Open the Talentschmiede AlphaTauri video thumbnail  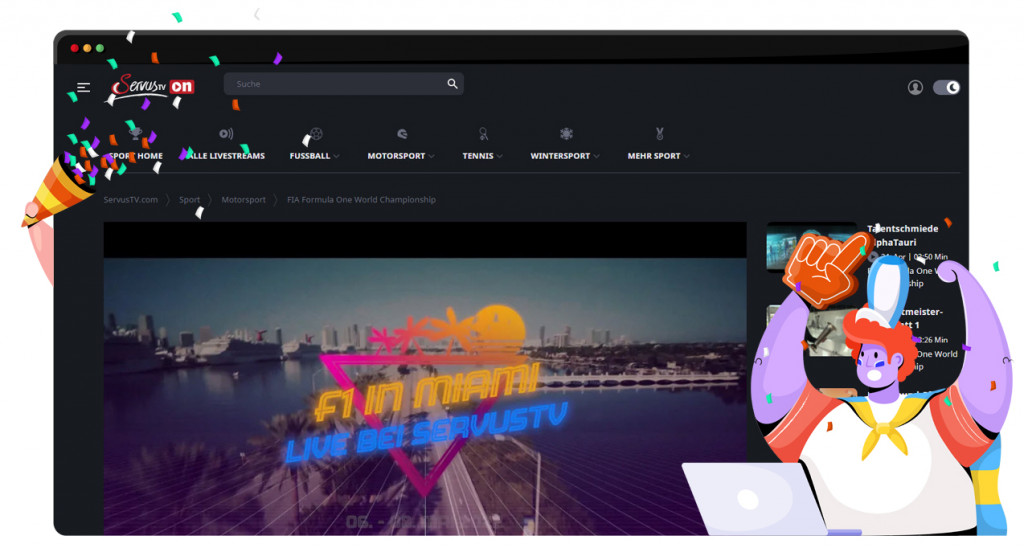(x=811, y=247)
